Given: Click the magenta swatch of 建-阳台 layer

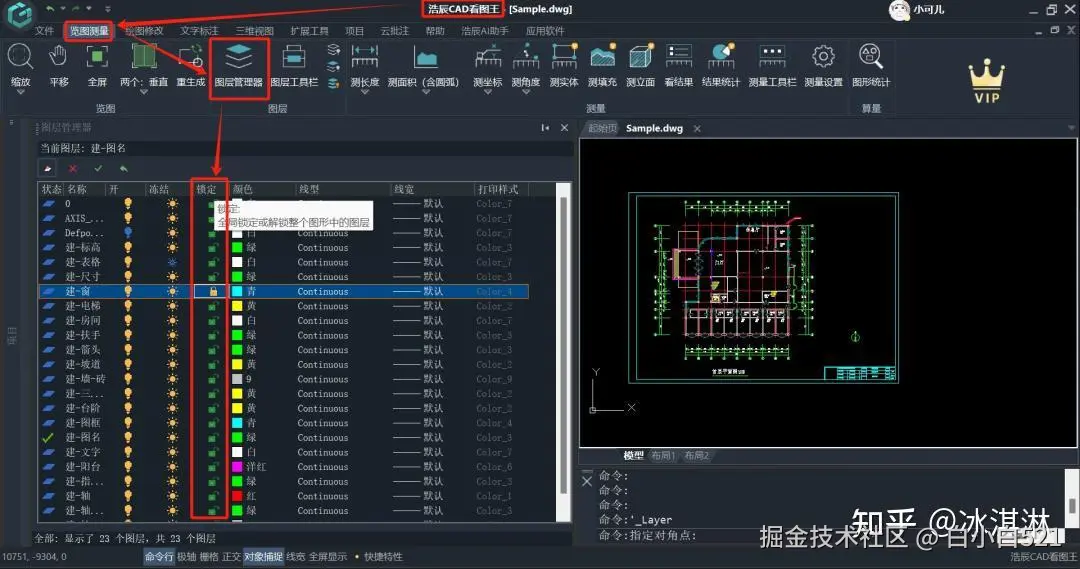Looking at the screenshot, I should tap(237, 466).
